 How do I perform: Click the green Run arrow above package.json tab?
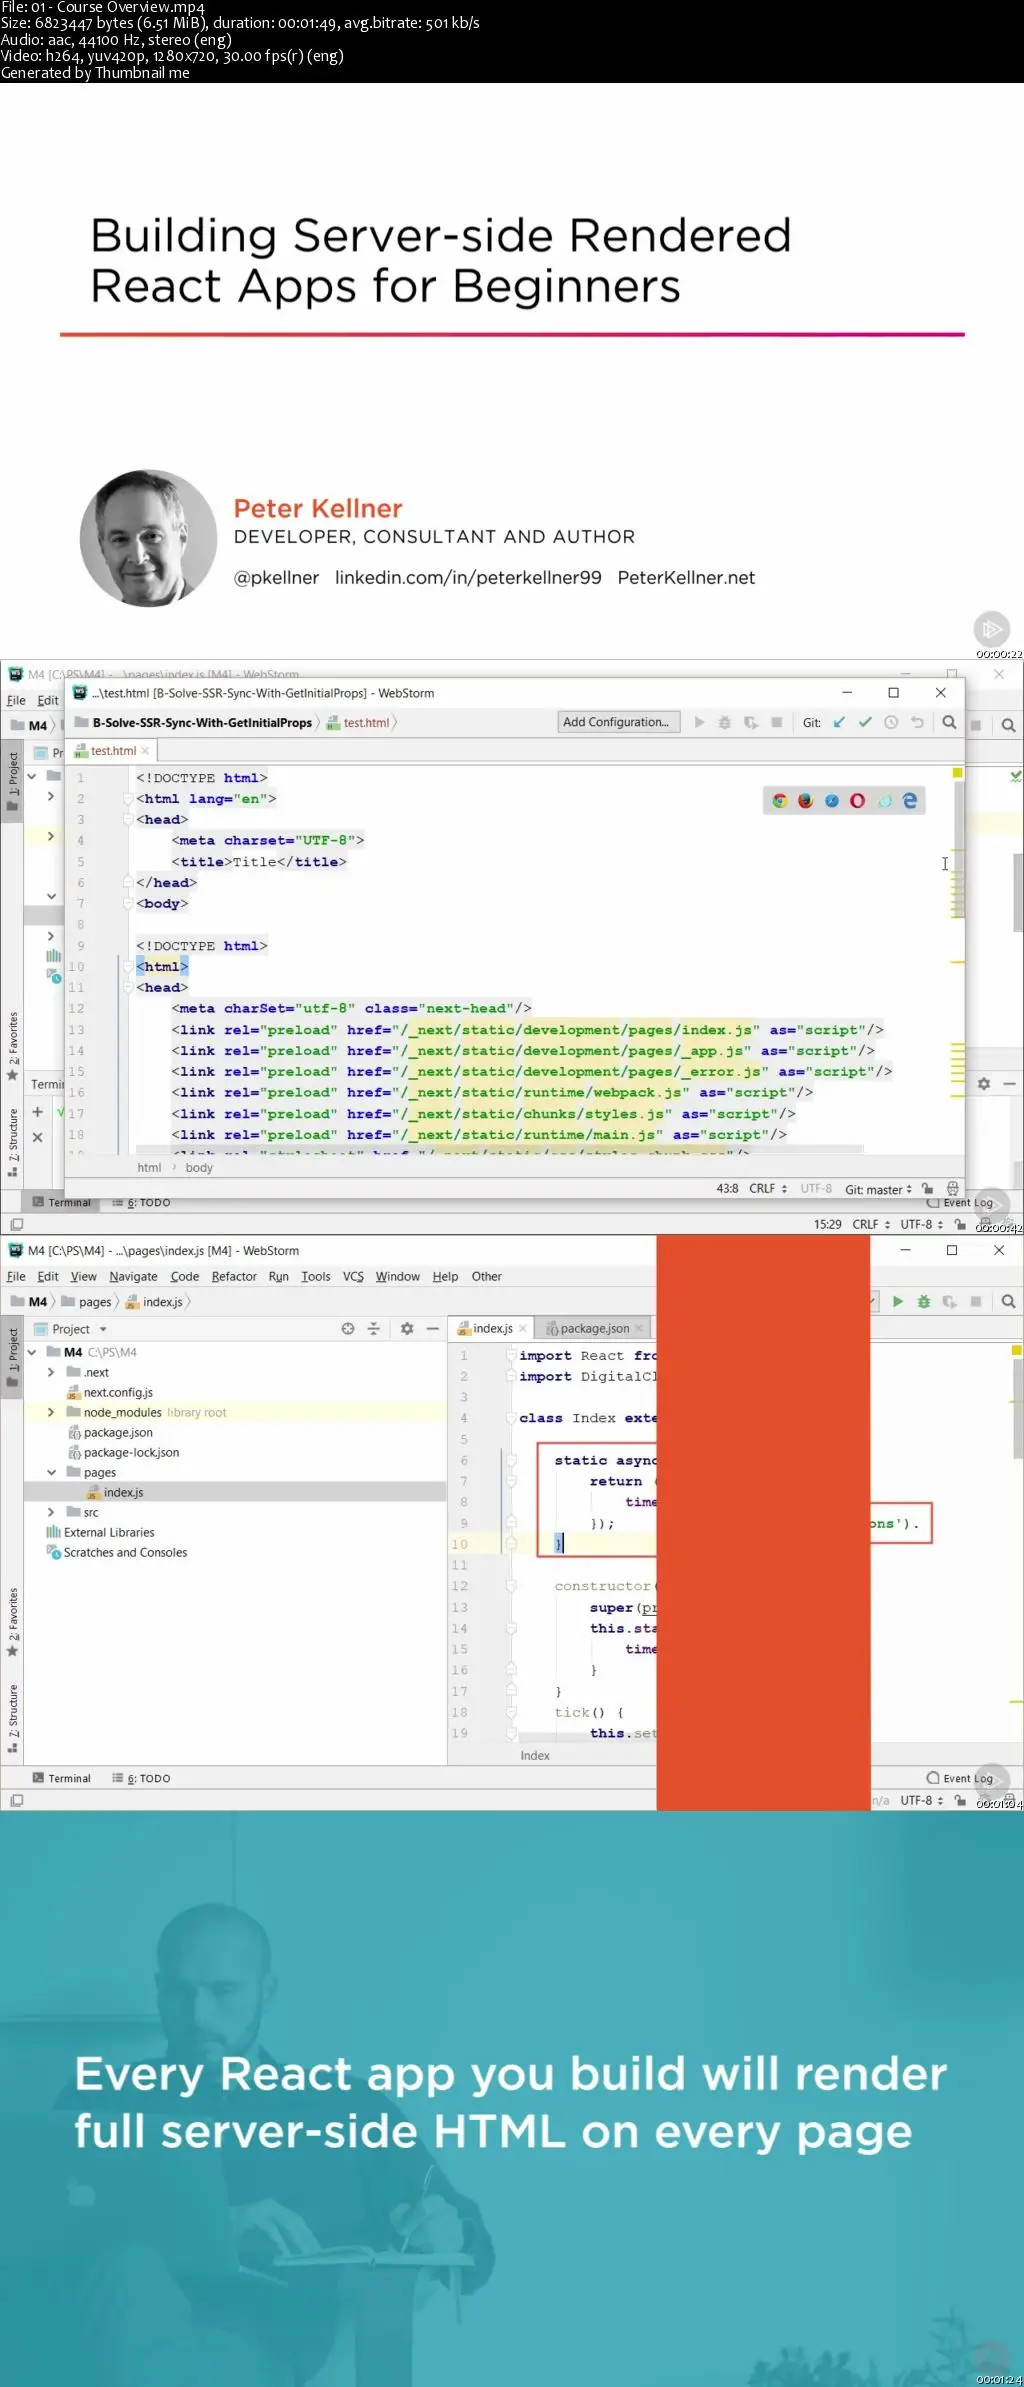898,1301
